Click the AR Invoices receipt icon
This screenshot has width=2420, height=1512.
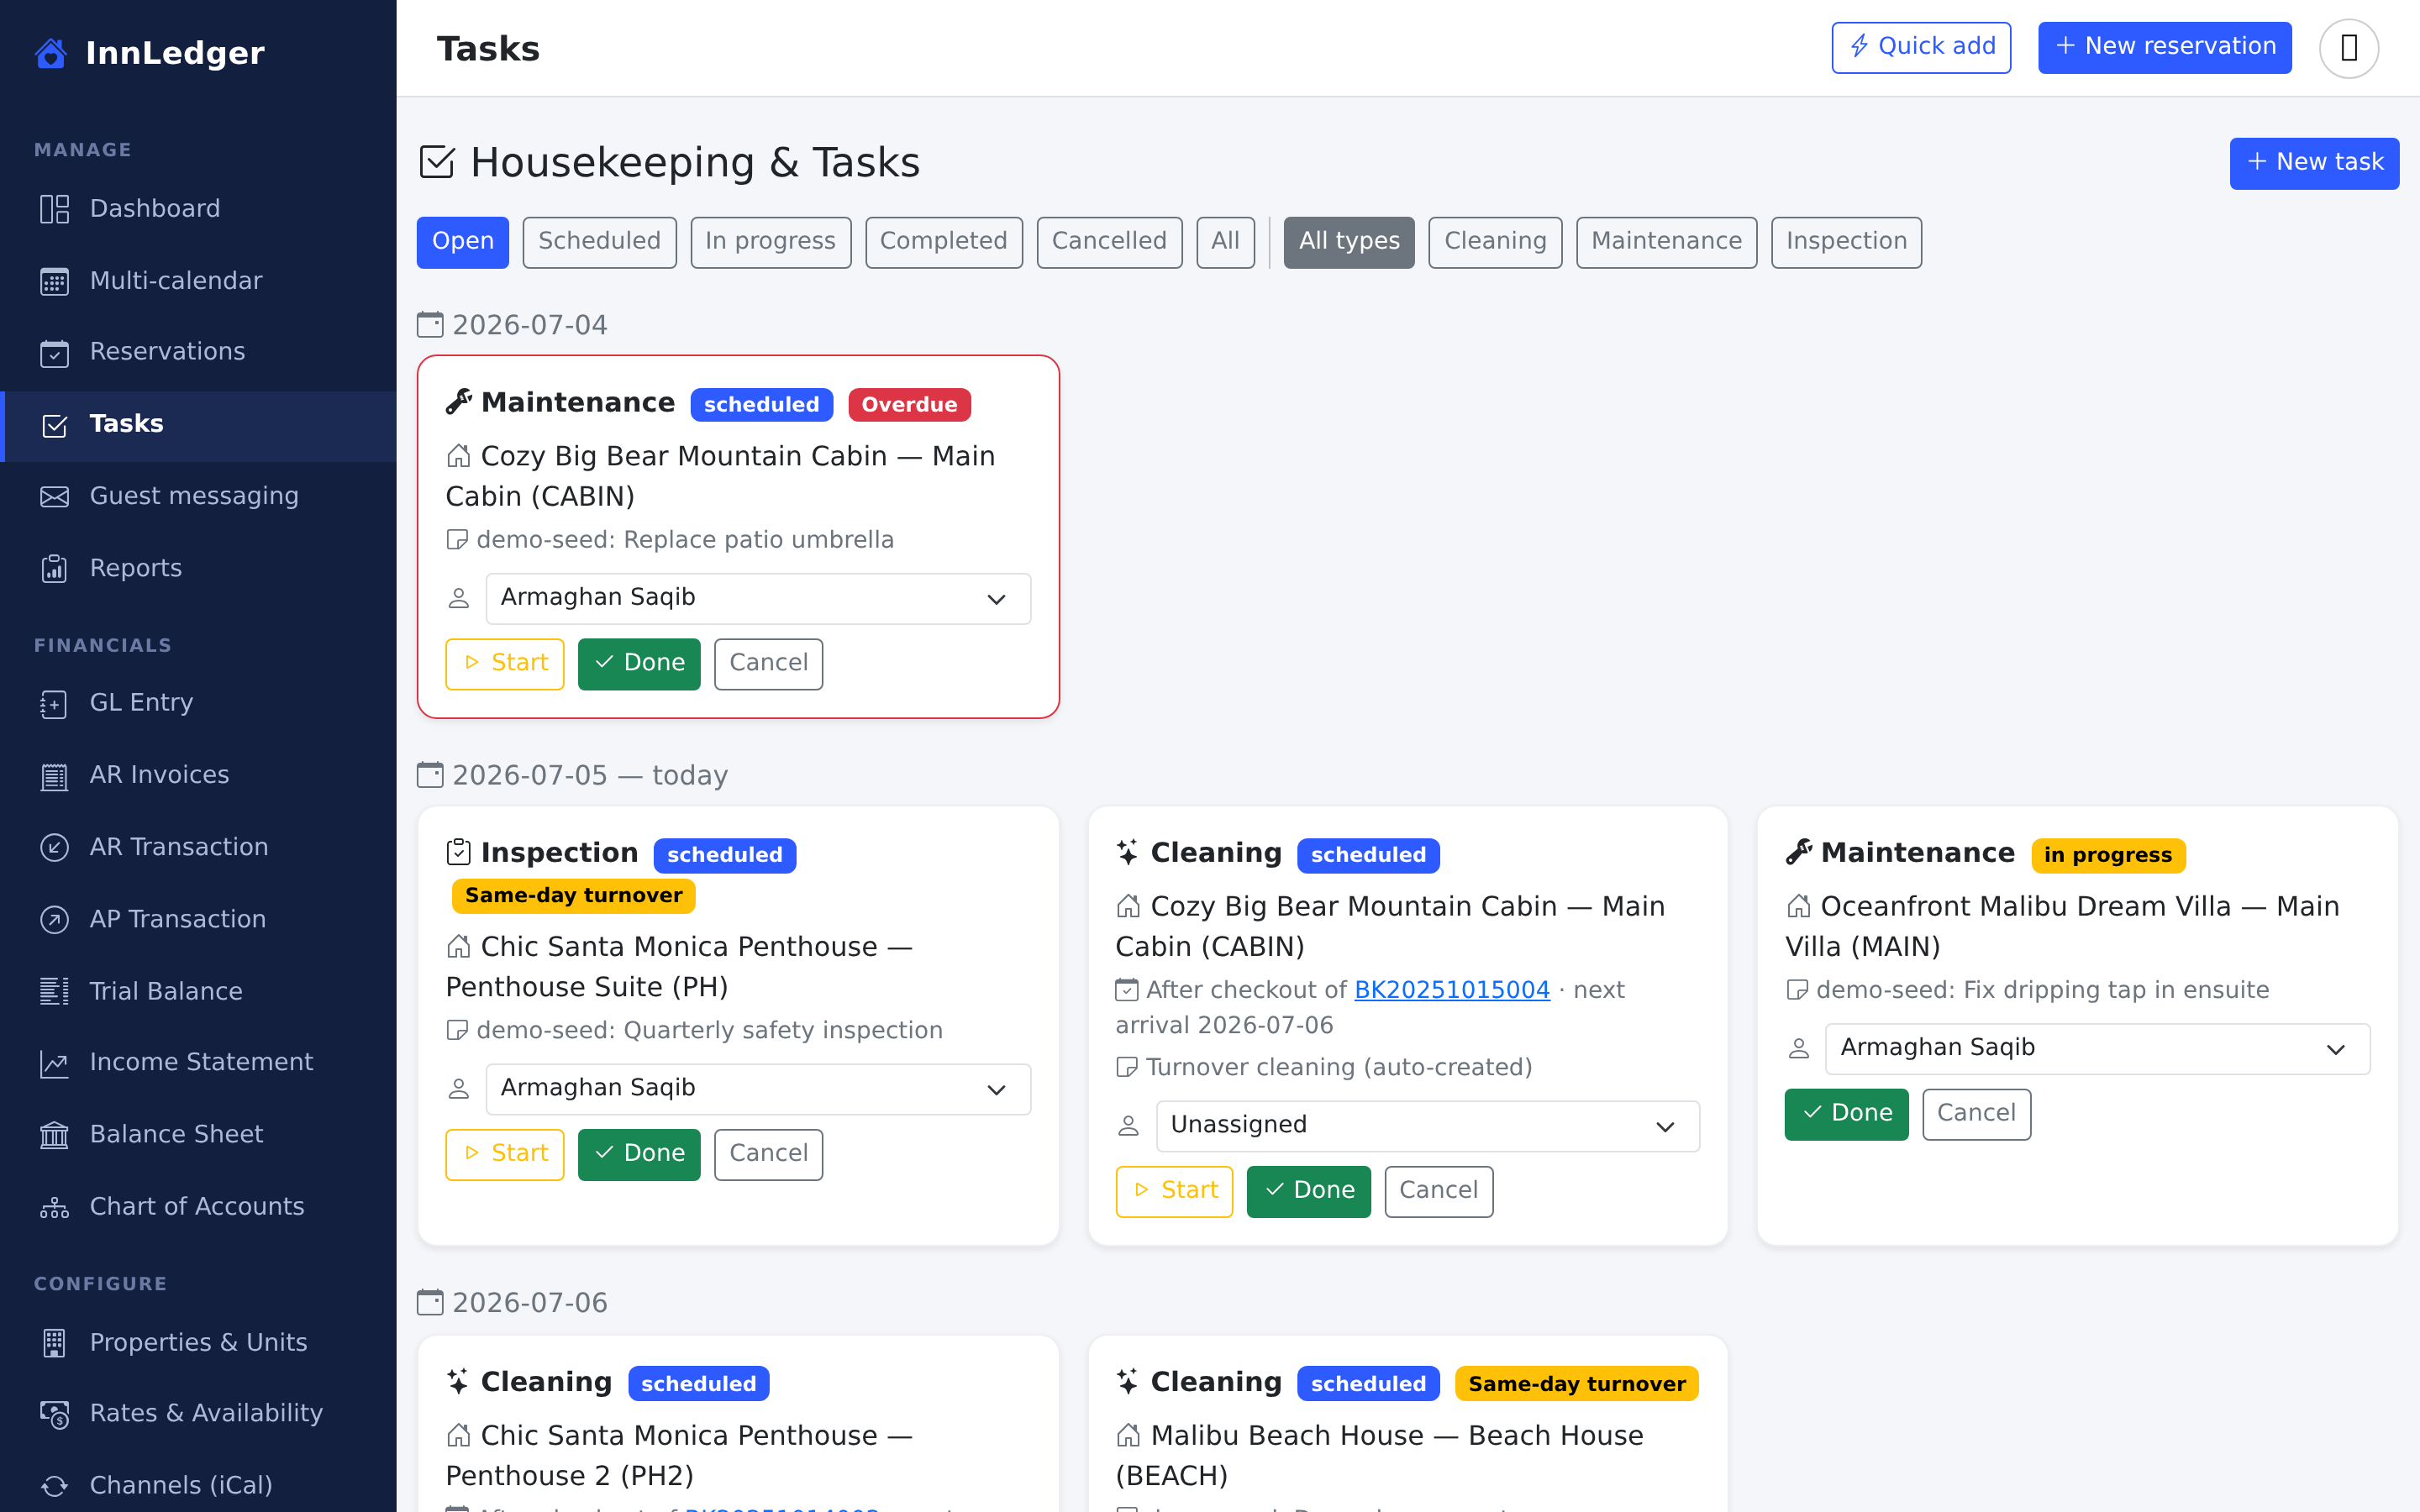(x=54, y=775)
